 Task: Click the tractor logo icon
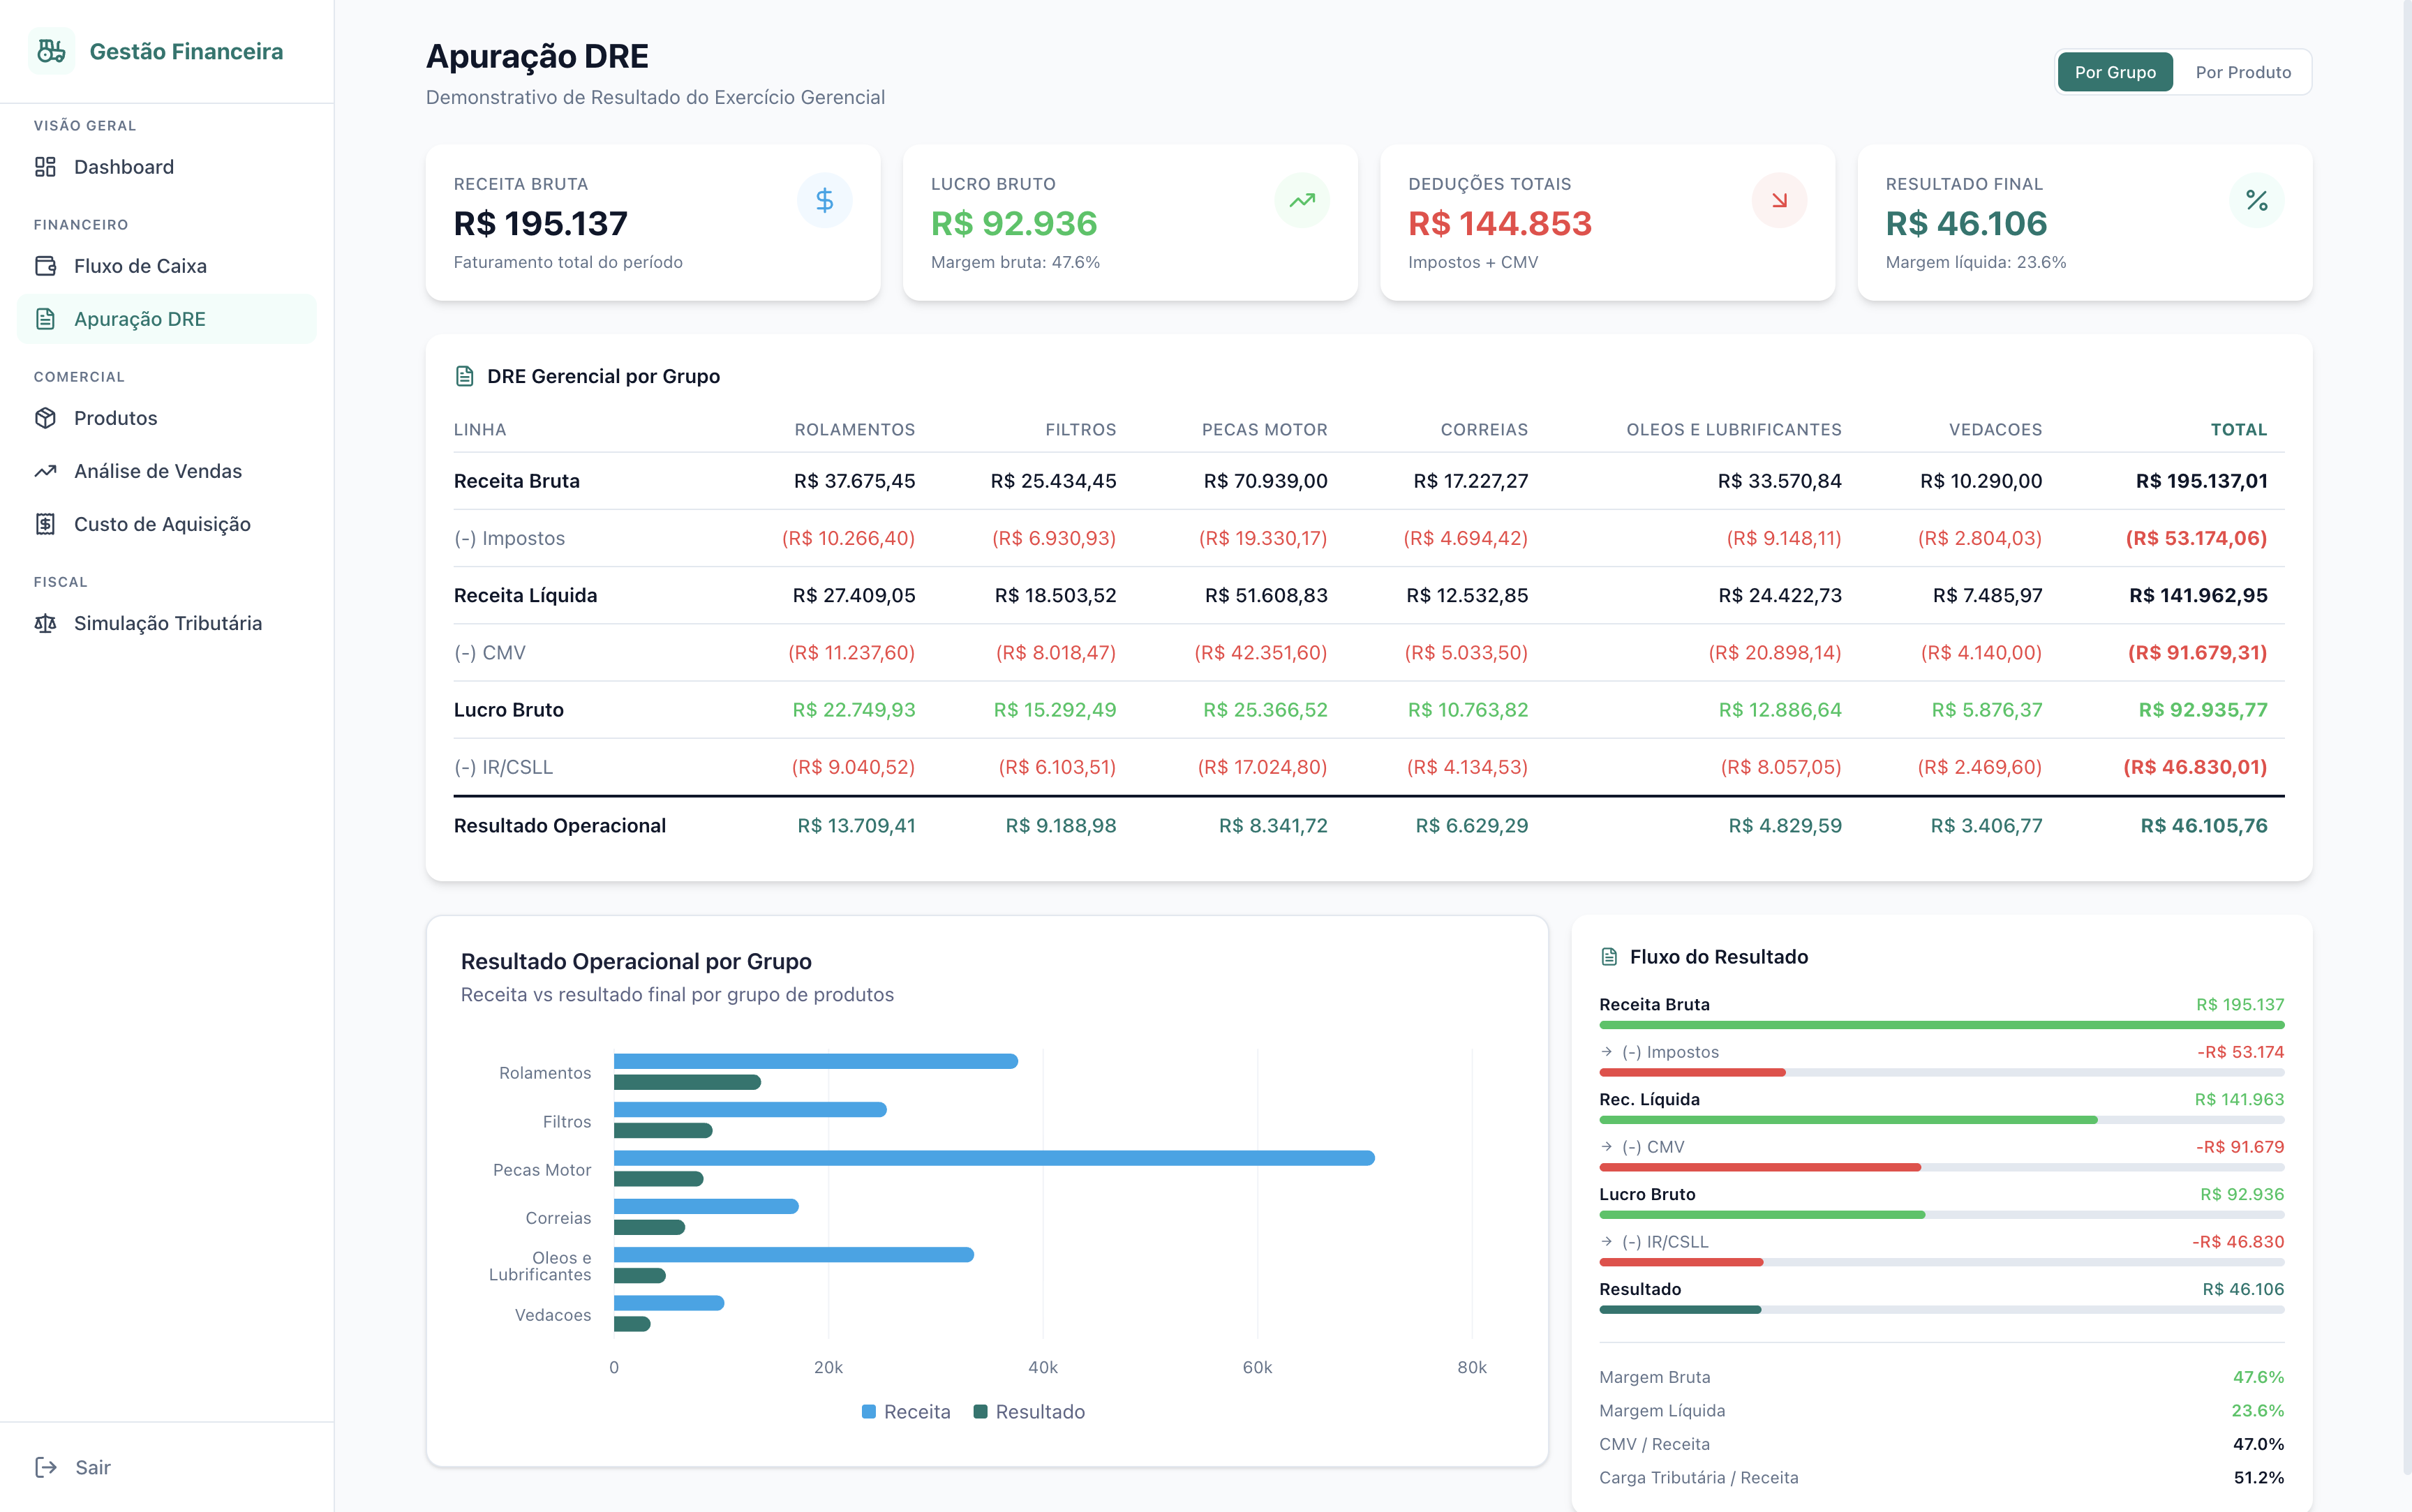click(x=51, y=51)
